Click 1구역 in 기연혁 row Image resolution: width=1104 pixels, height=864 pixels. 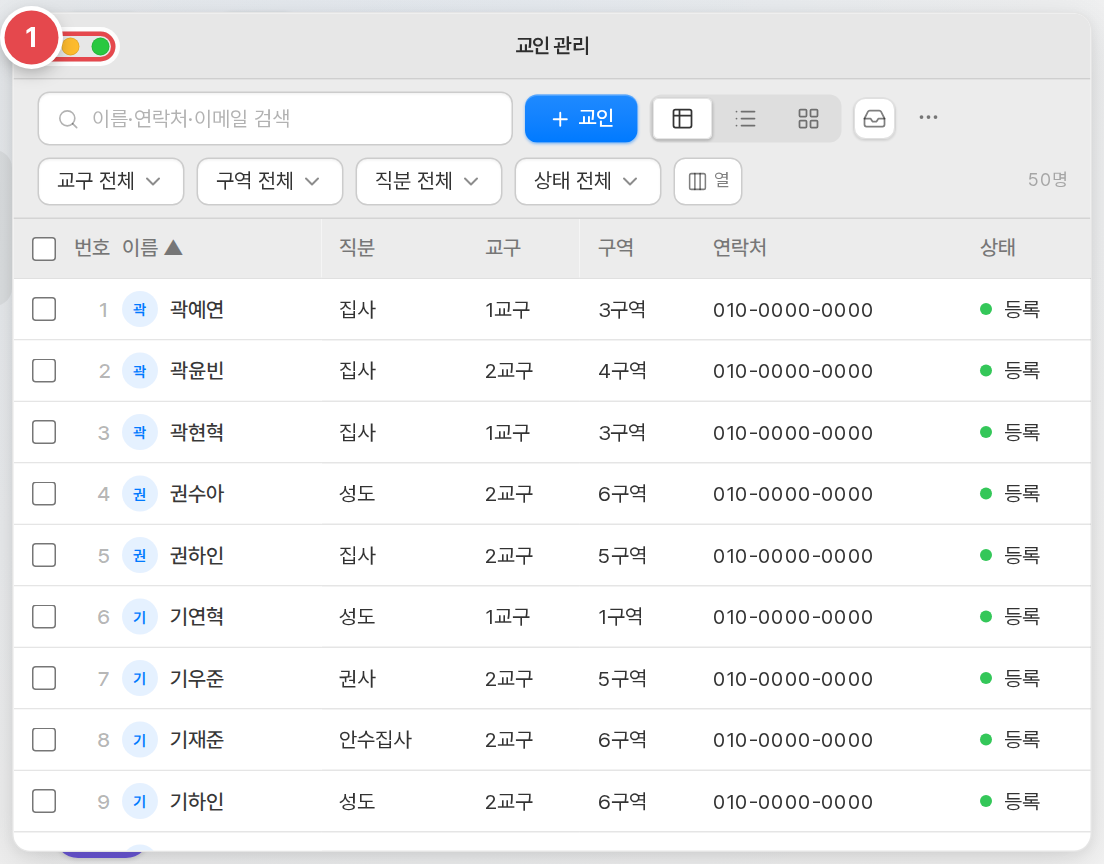[620, 617]
